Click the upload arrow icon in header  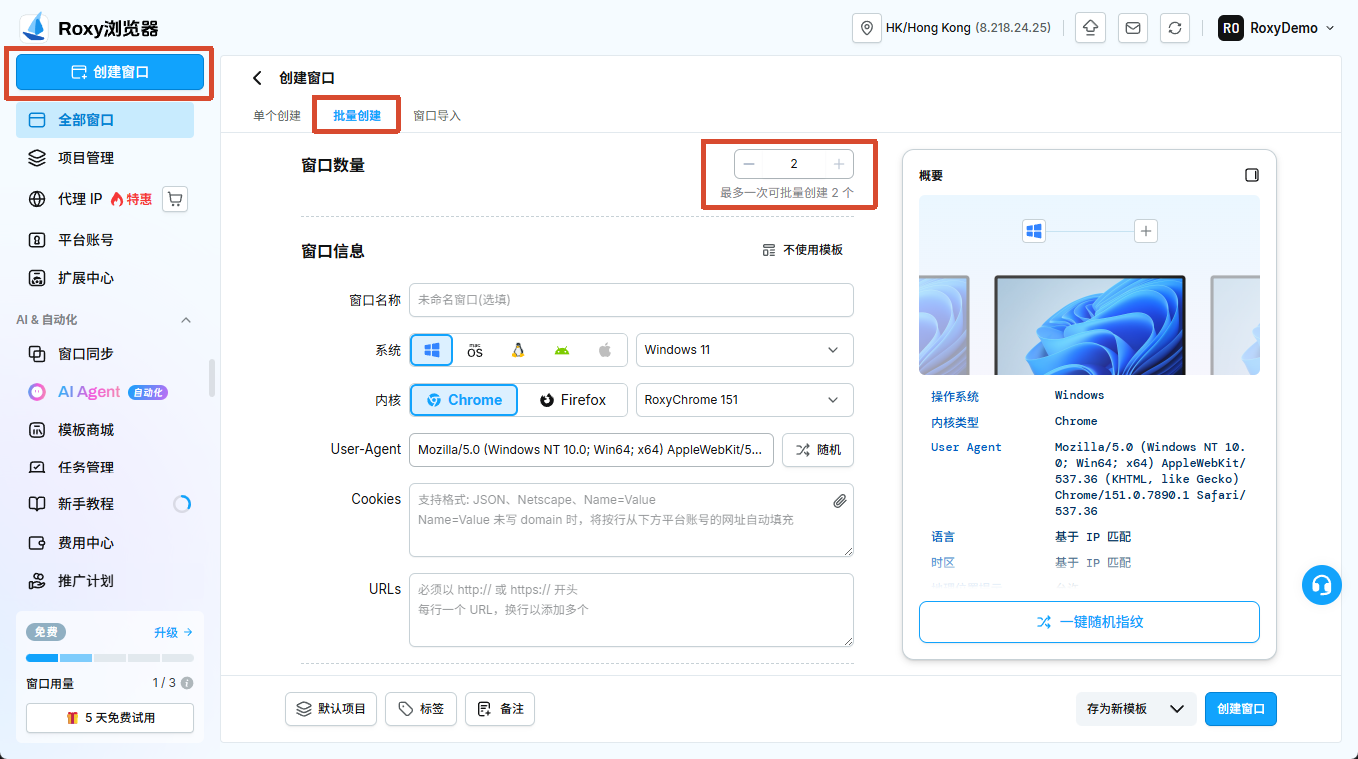[x=1090, y=28]
